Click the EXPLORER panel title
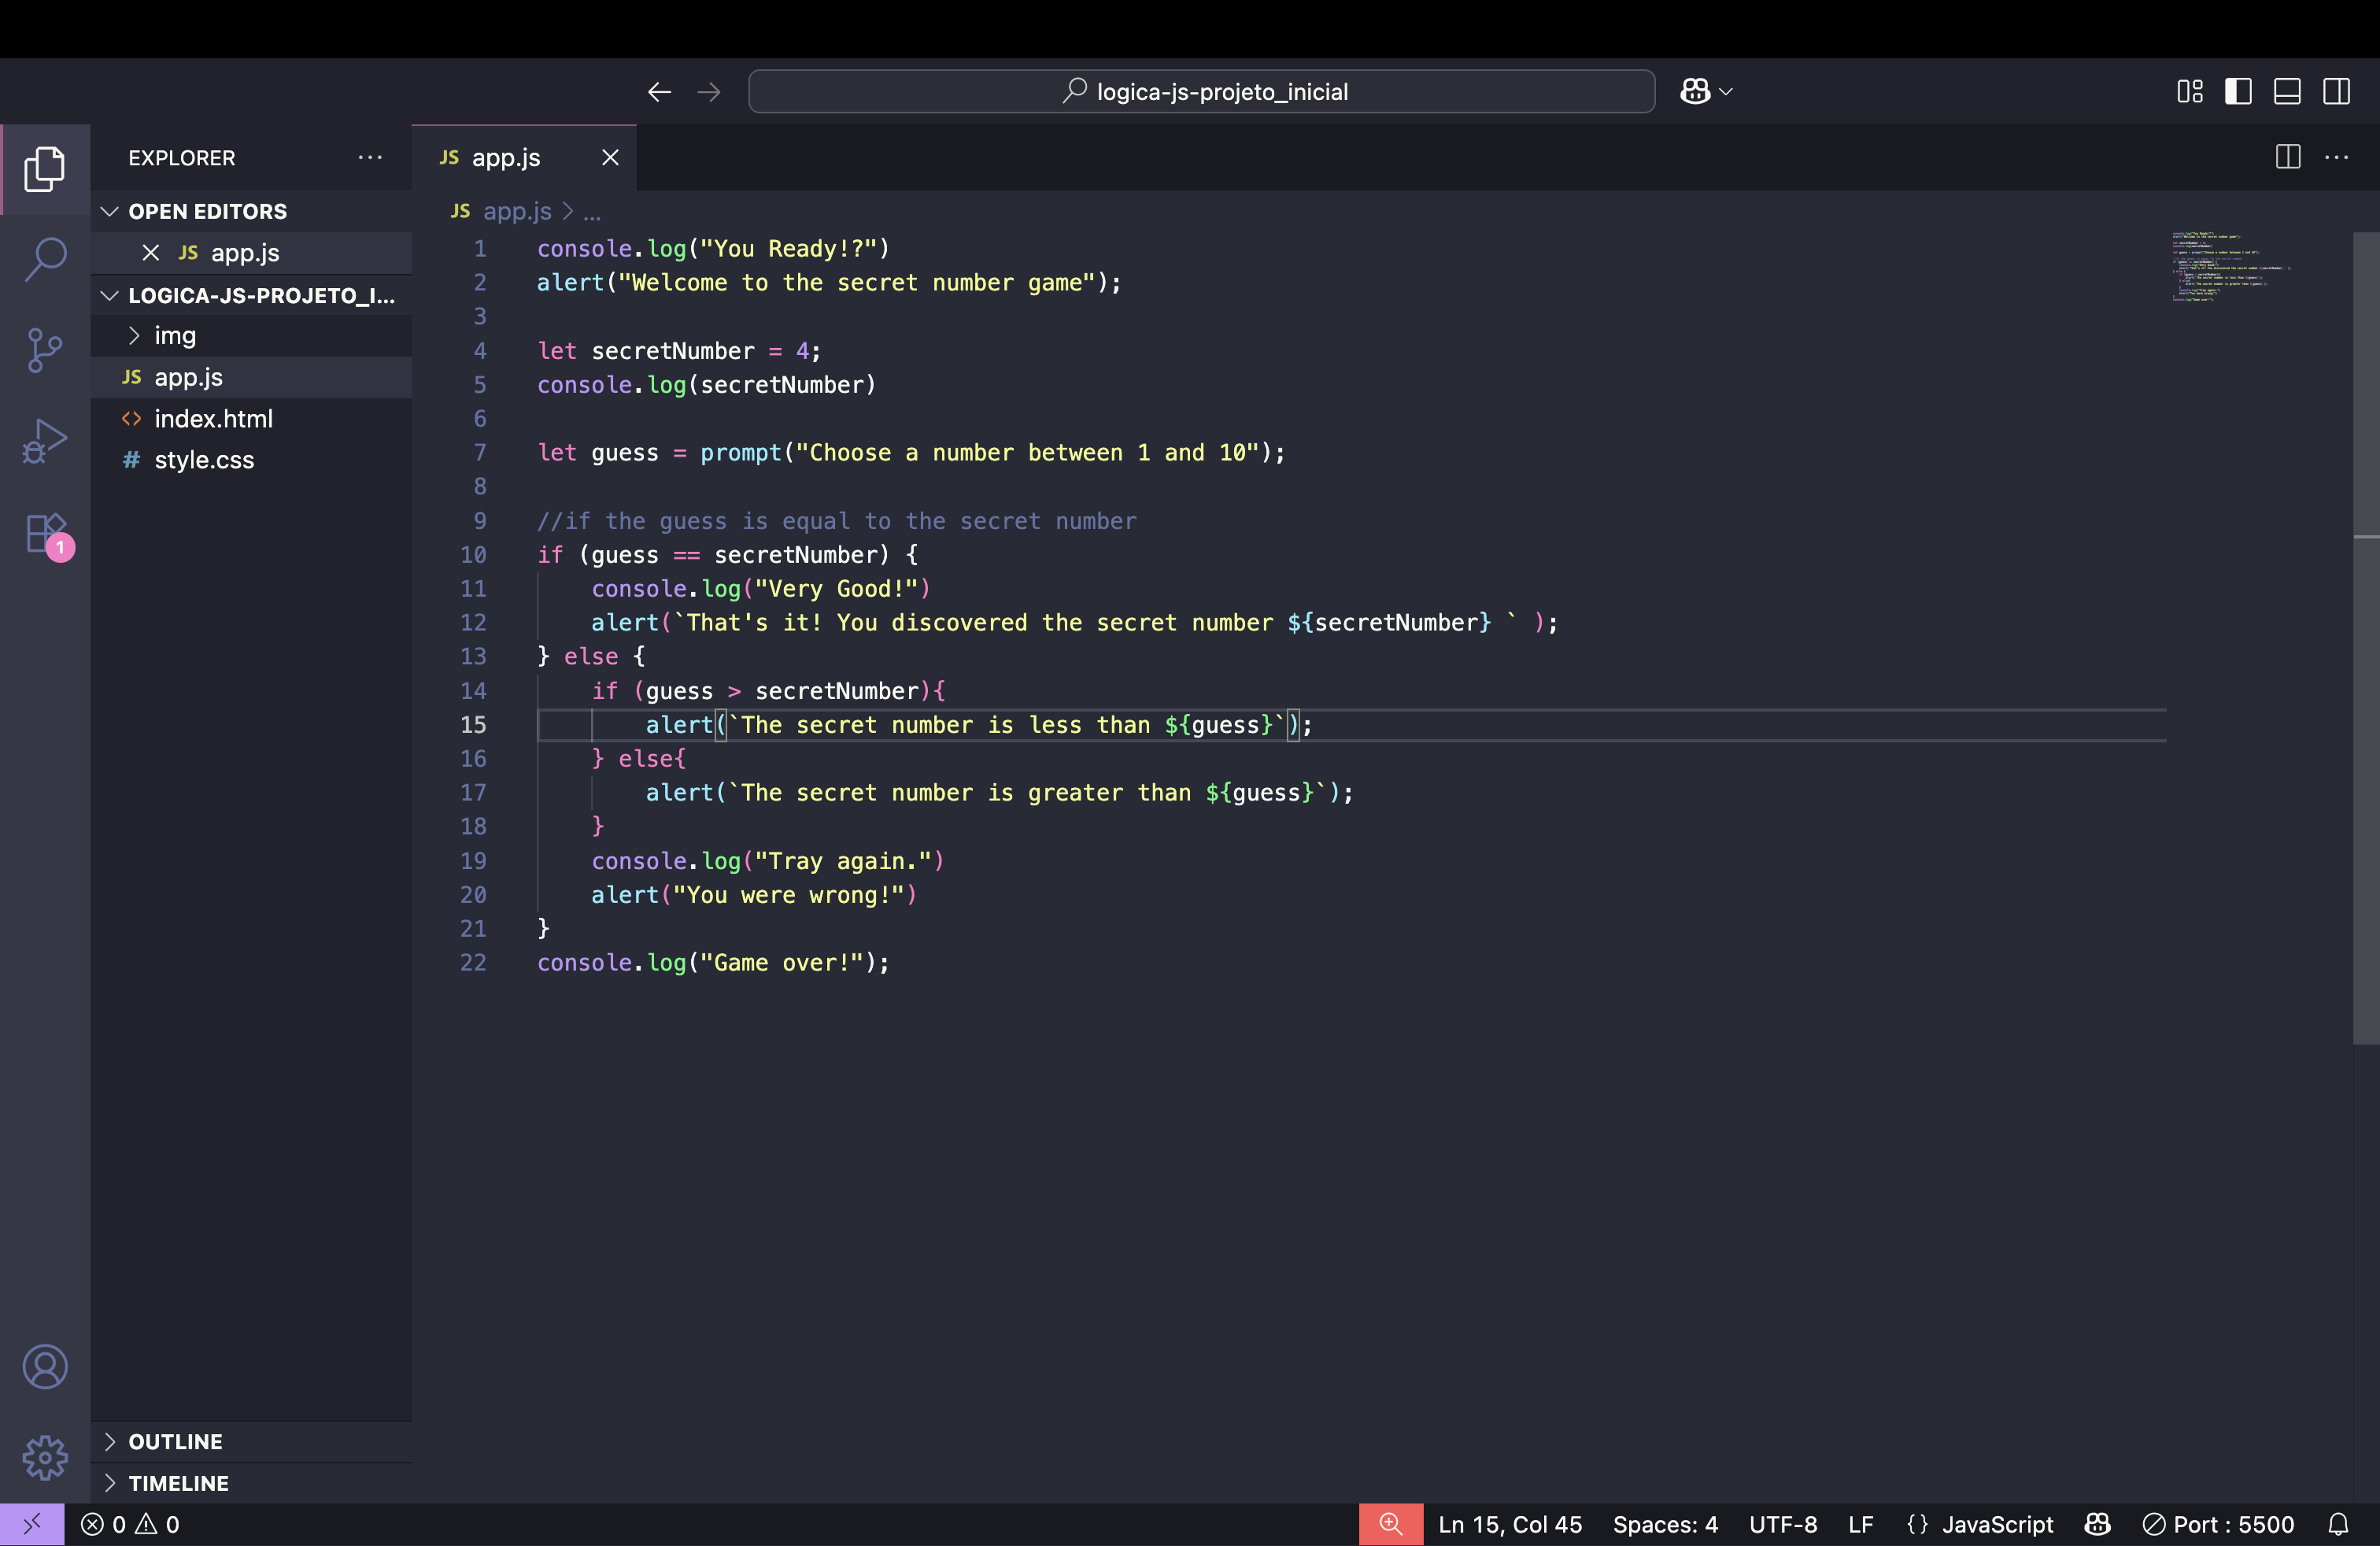 click(182, 157)
